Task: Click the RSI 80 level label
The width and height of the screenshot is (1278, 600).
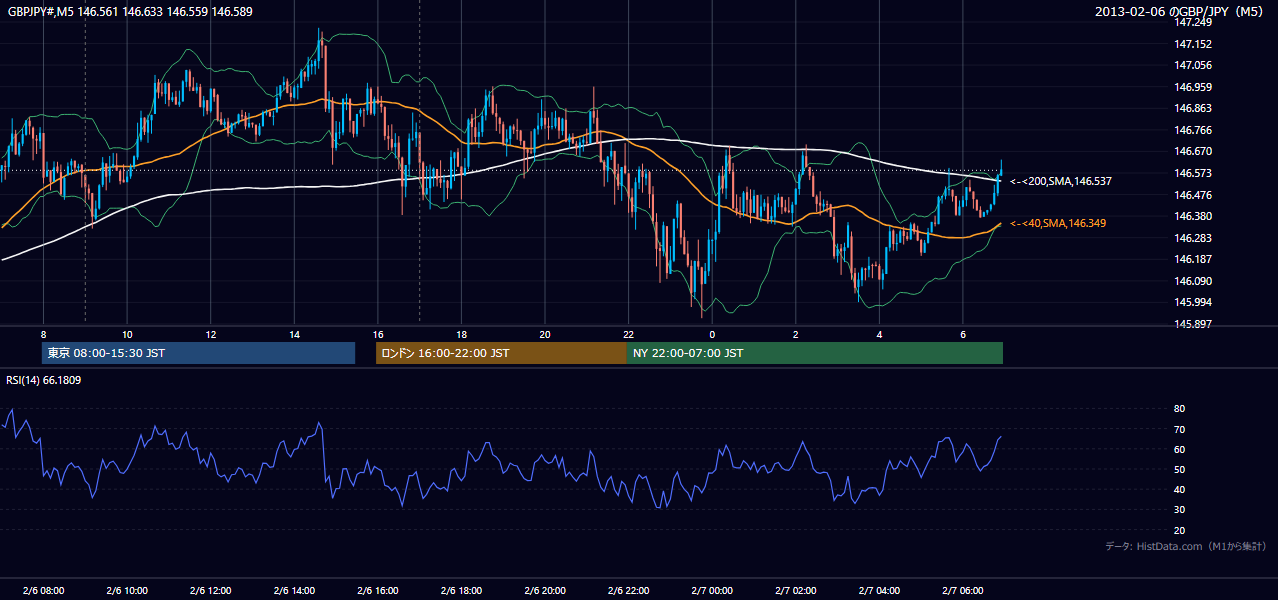Action: [1179, 409]
